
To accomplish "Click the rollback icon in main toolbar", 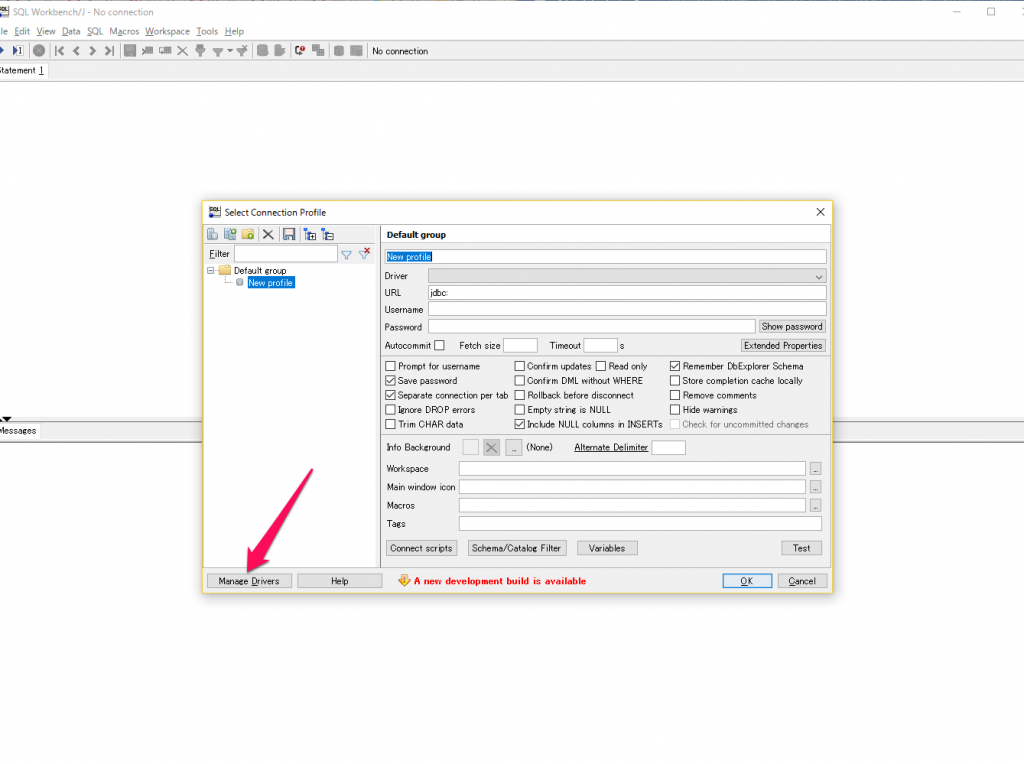I will 280,50.
